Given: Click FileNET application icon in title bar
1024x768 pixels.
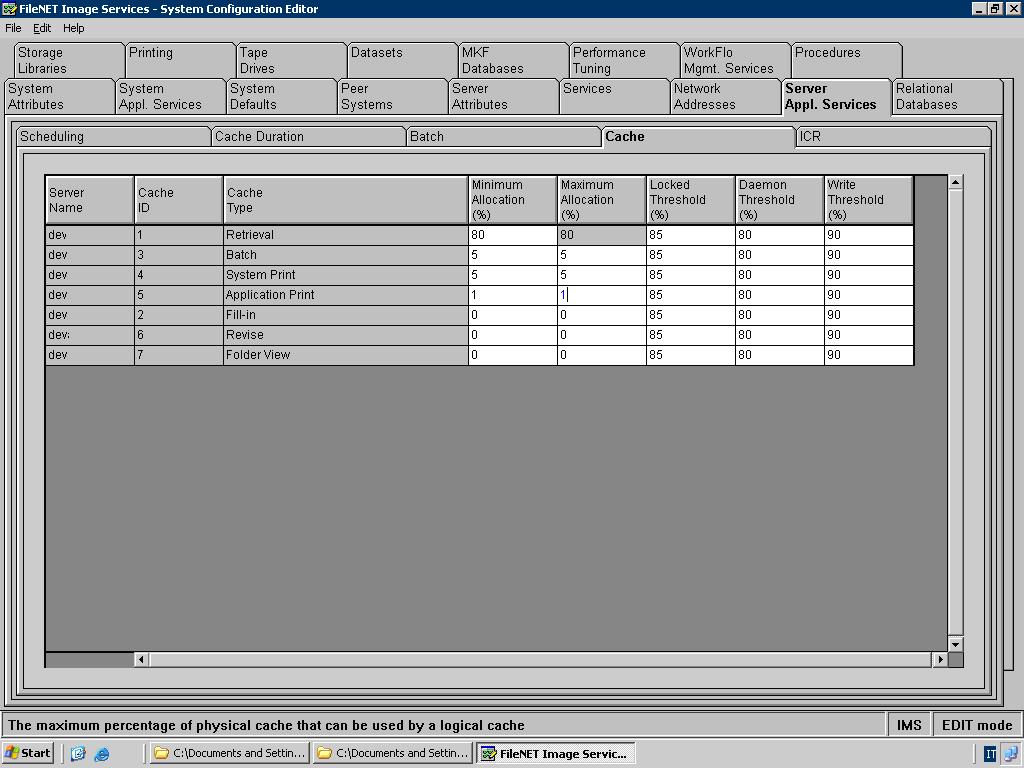Looking at the screenshot, I should (x=9, y=8).
